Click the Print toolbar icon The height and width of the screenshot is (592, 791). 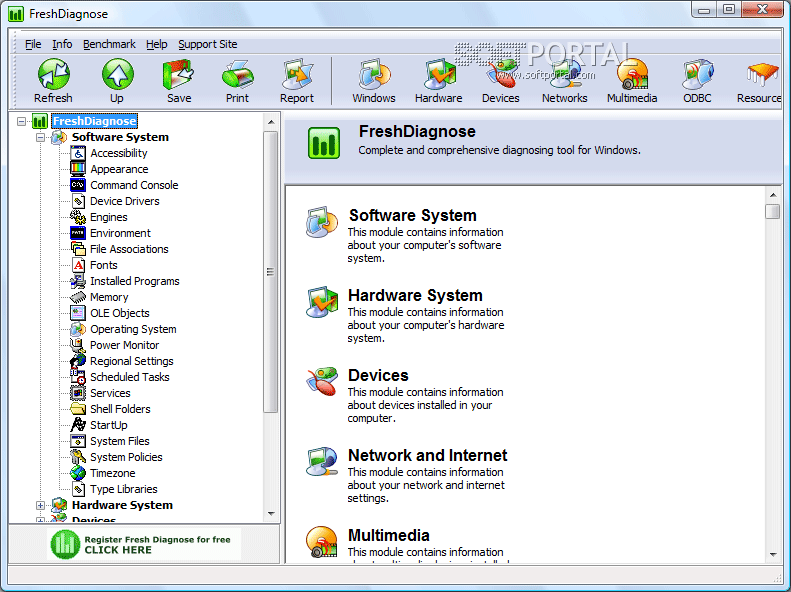click(x=237, y=75)
